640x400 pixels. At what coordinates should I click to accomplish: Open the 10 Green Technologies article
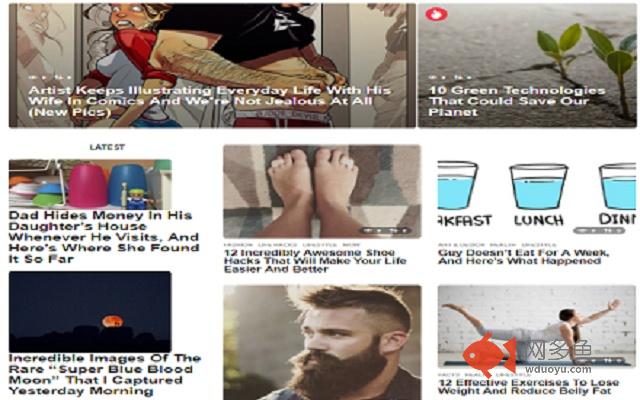(517, 101)
